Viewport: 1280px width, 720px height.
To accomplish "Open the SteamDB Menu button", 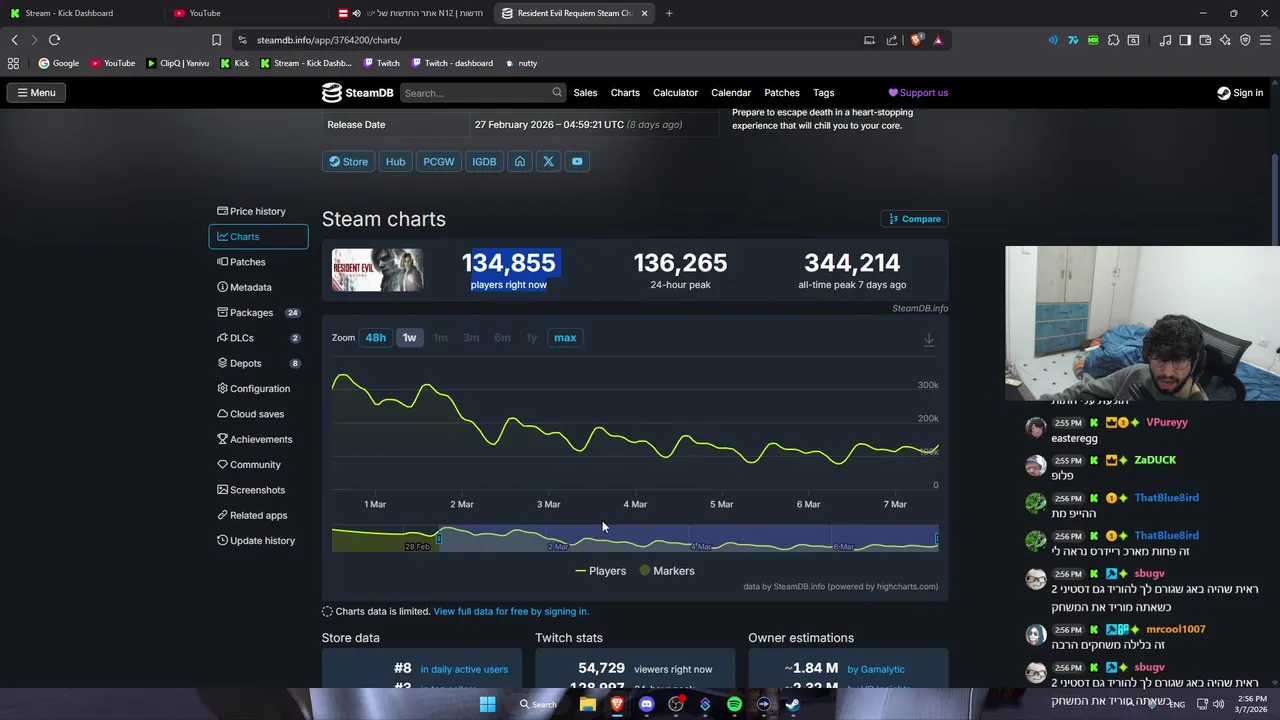I will pyautogui.click(x=36, y=93).
